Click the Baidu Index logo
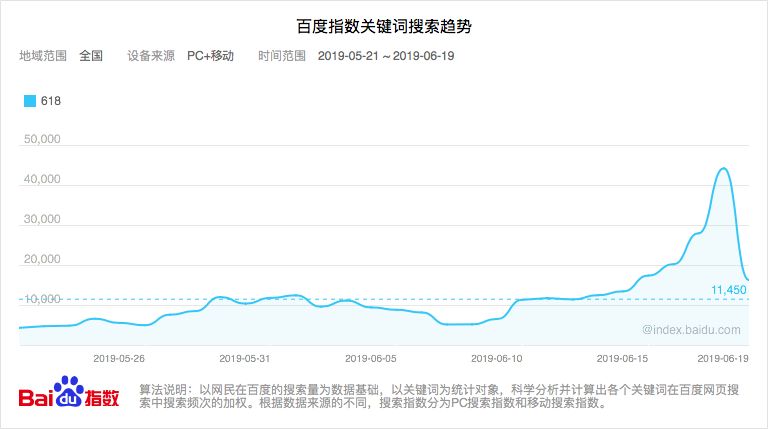This screenshot has width=768, height=429. click(69, 393)
